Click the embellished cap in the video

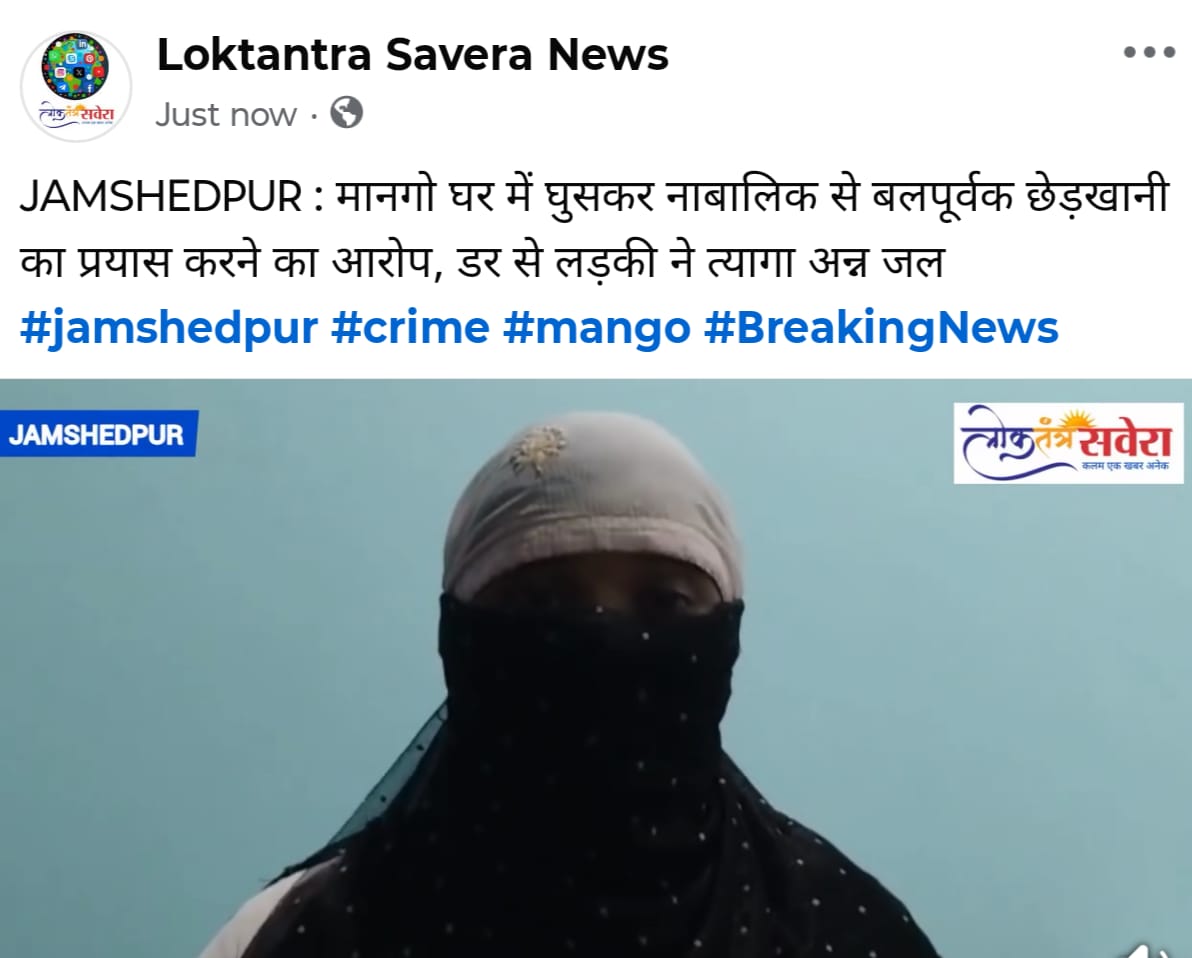click(x=591, y=502)
